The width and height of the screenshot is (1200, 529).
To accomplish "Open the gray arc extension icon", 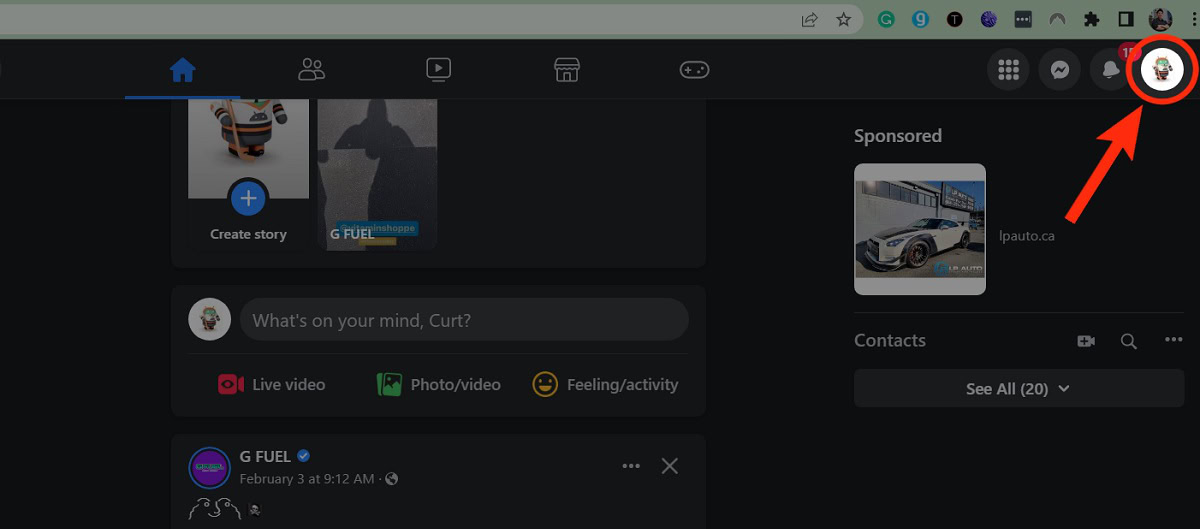I will coord(1057,19).
